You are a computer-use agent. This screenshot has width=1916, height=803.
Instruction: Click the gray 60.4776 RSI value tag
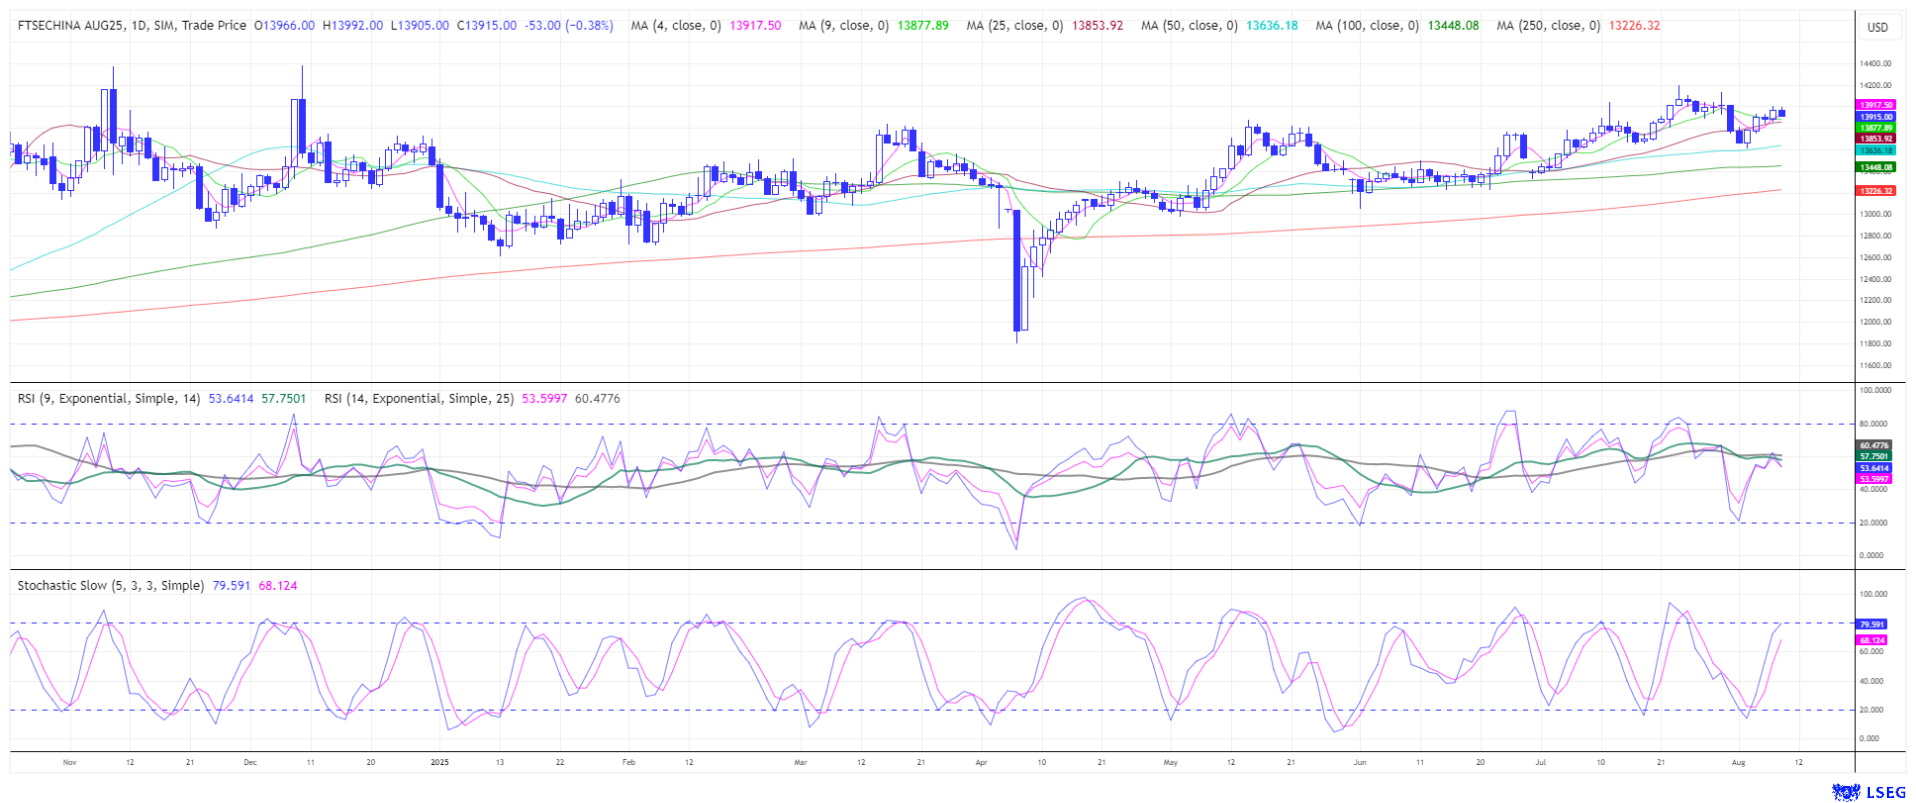[x=1873, y=445]
